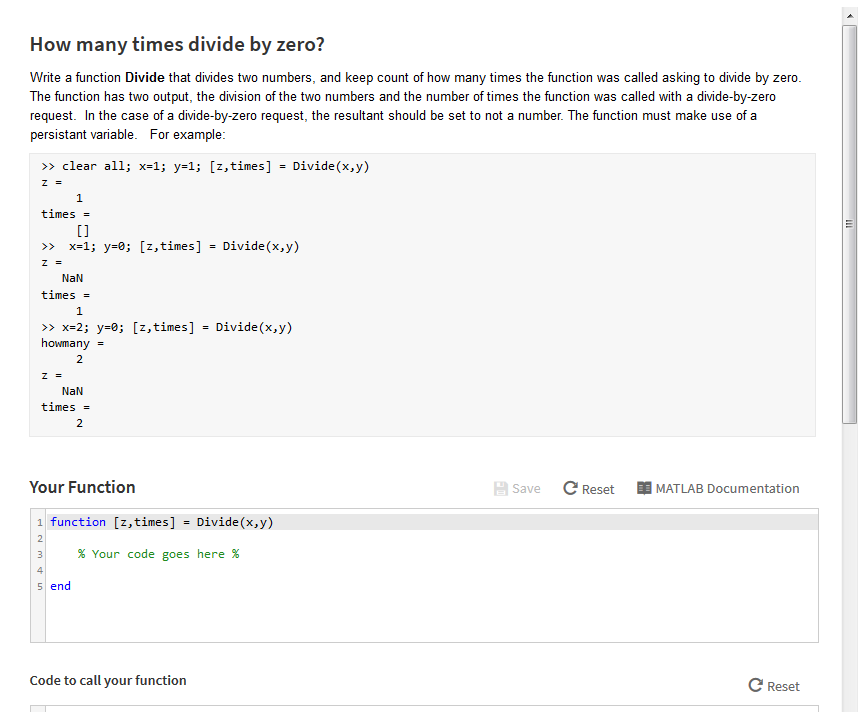Click line number 3 in the editor gutter

39,553
